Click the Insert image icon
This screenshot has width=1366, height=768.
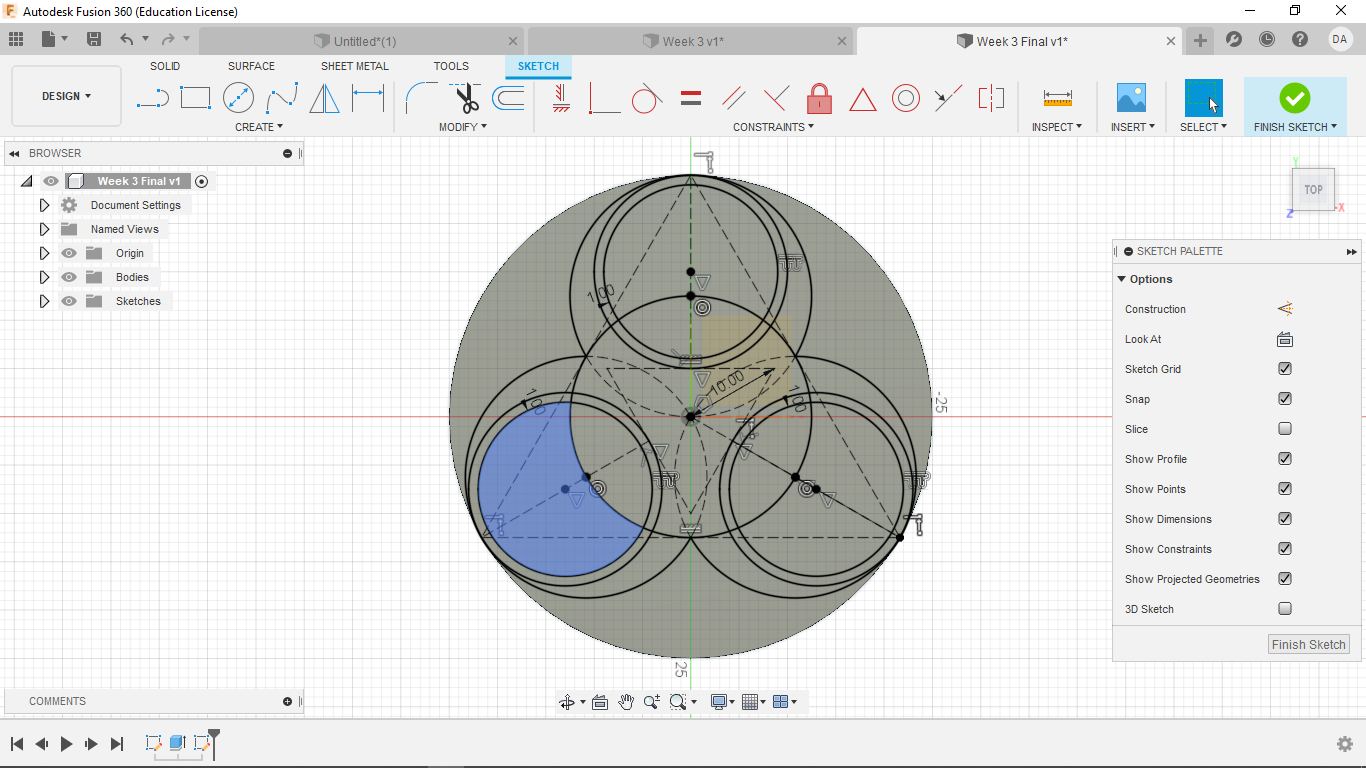pyautogui.click(x=1131, y=98)
